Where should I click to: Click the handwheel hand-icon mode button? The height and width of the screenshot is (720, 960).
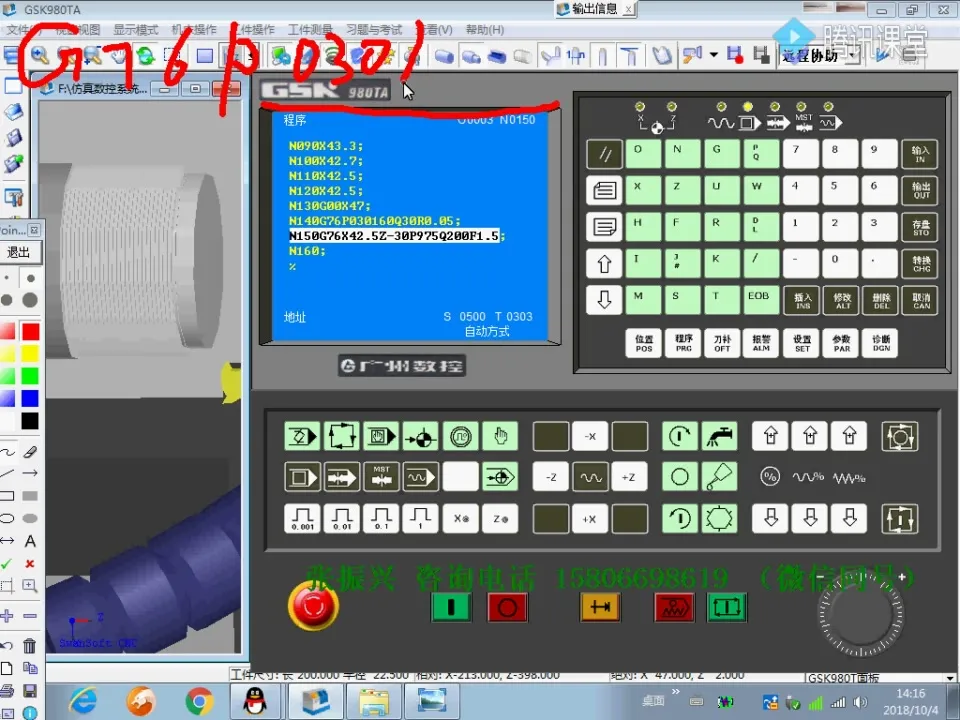click(499, 437)
